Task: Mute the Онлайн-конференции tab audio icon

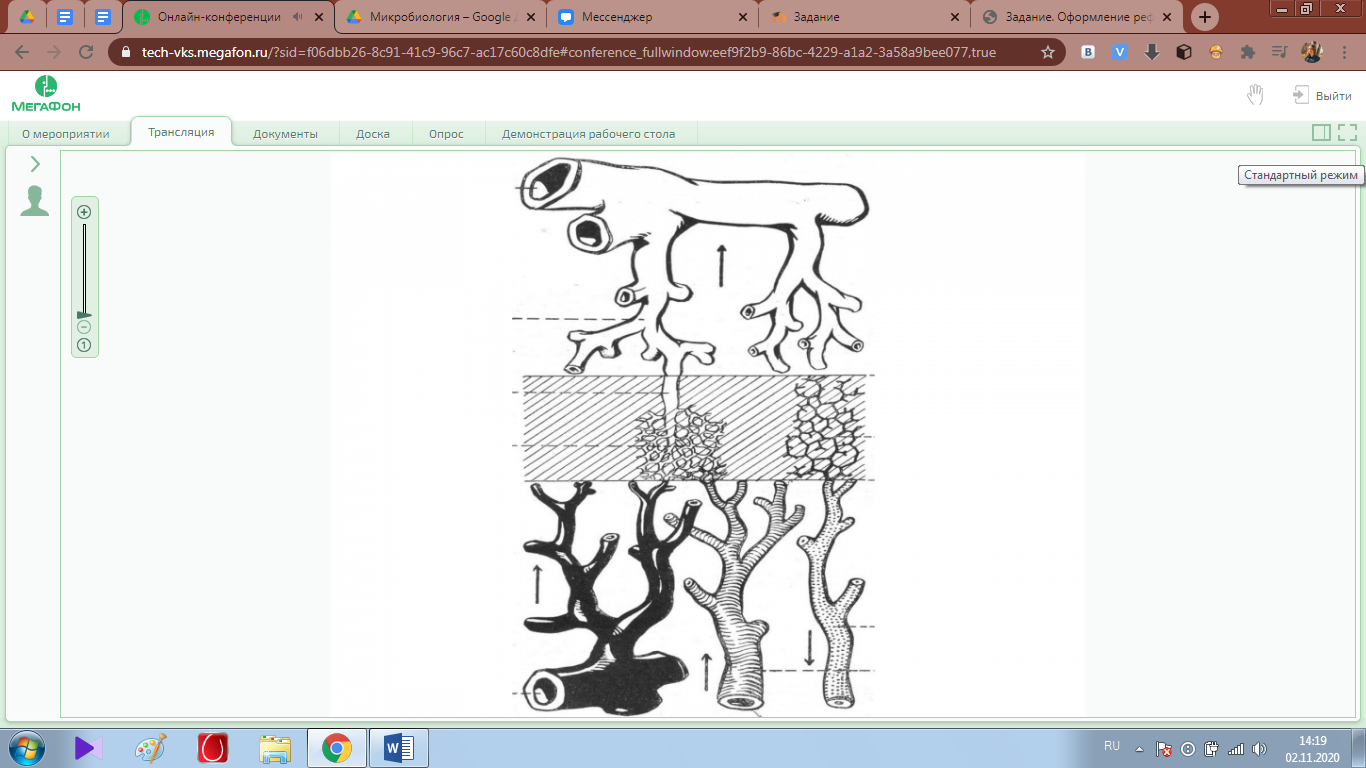Action: point(299,17)
